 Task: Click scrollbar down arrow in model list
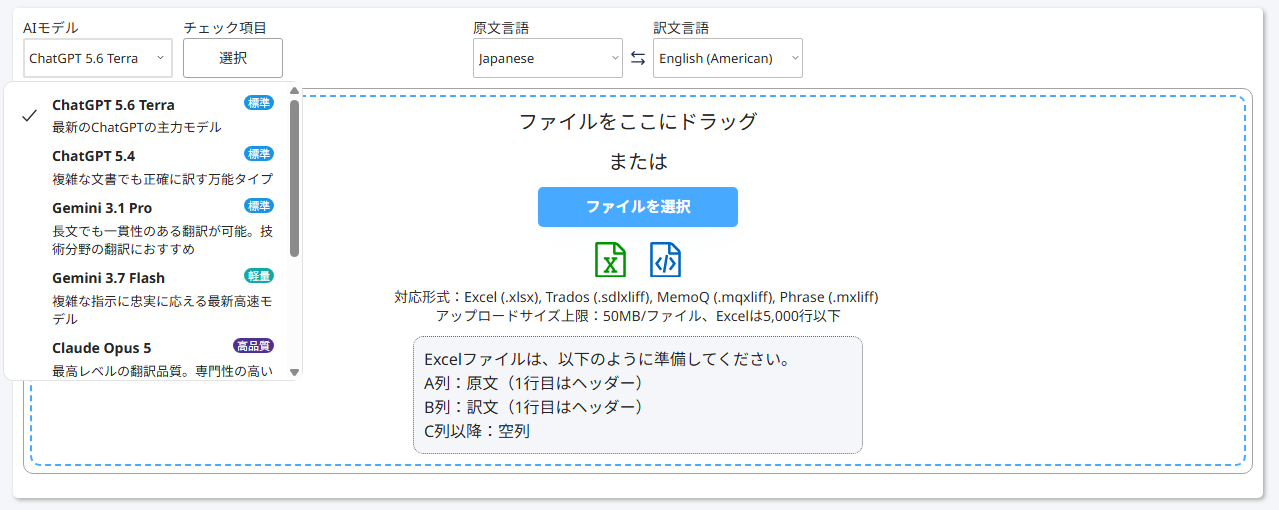[294, 372]
